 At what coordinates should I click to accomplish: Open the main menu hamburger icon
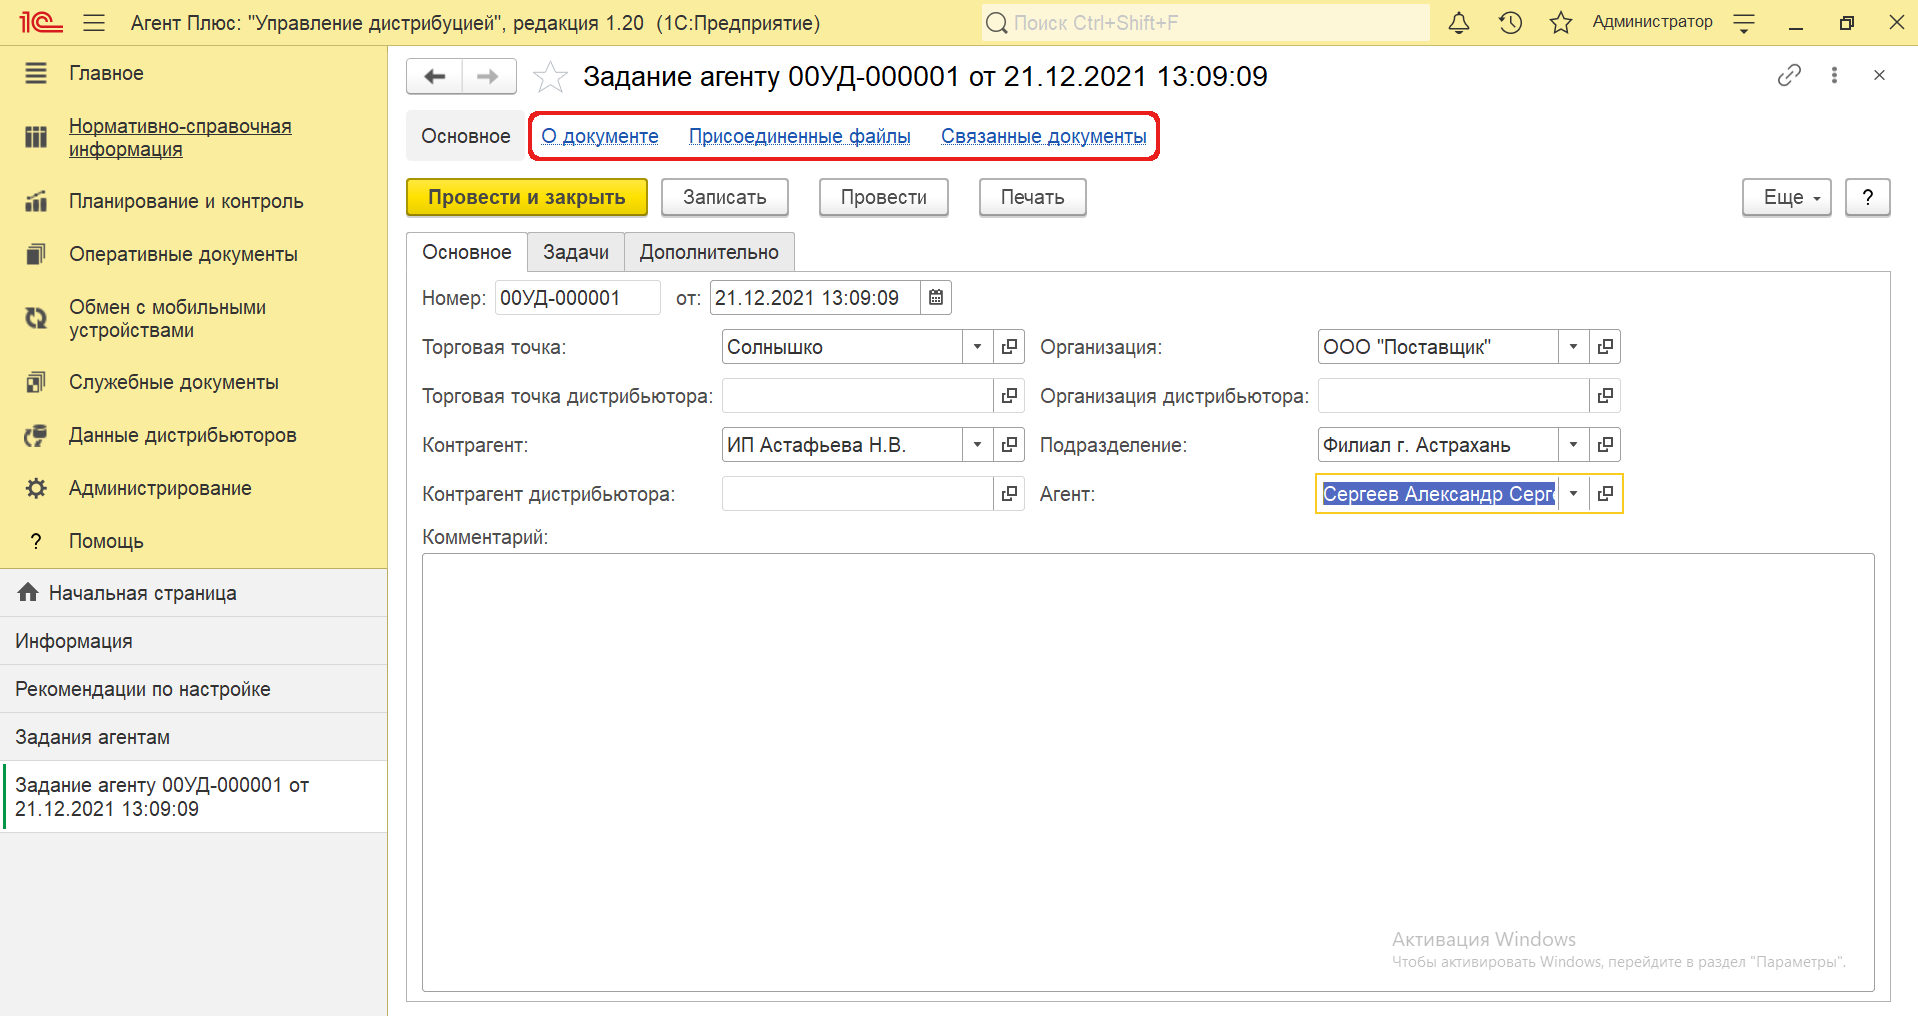click(94, 22)
